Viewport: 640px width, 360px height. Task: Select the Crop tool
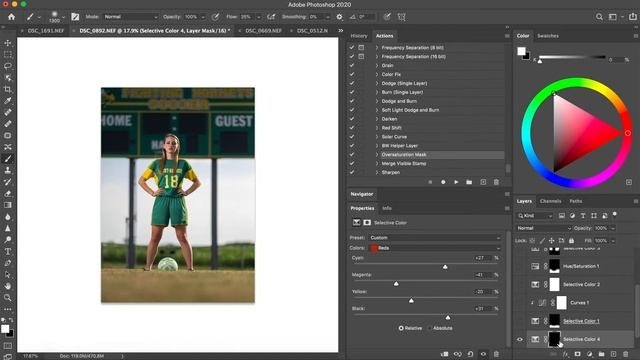pyautogui.click(x=7, y=89)
